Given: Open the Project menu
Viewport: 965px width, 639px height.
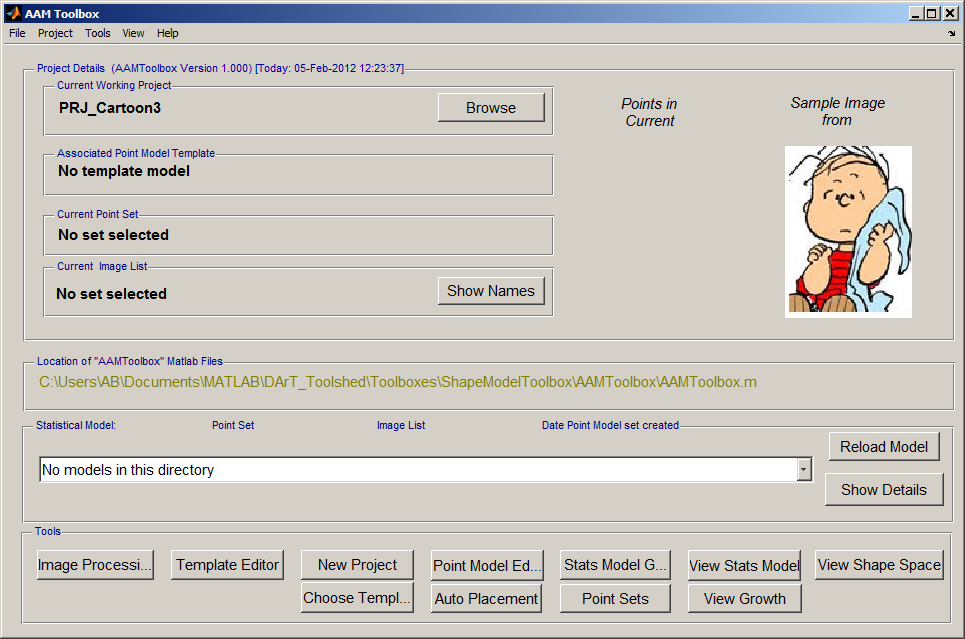Looking at the screenshot, I should [55, 33].
